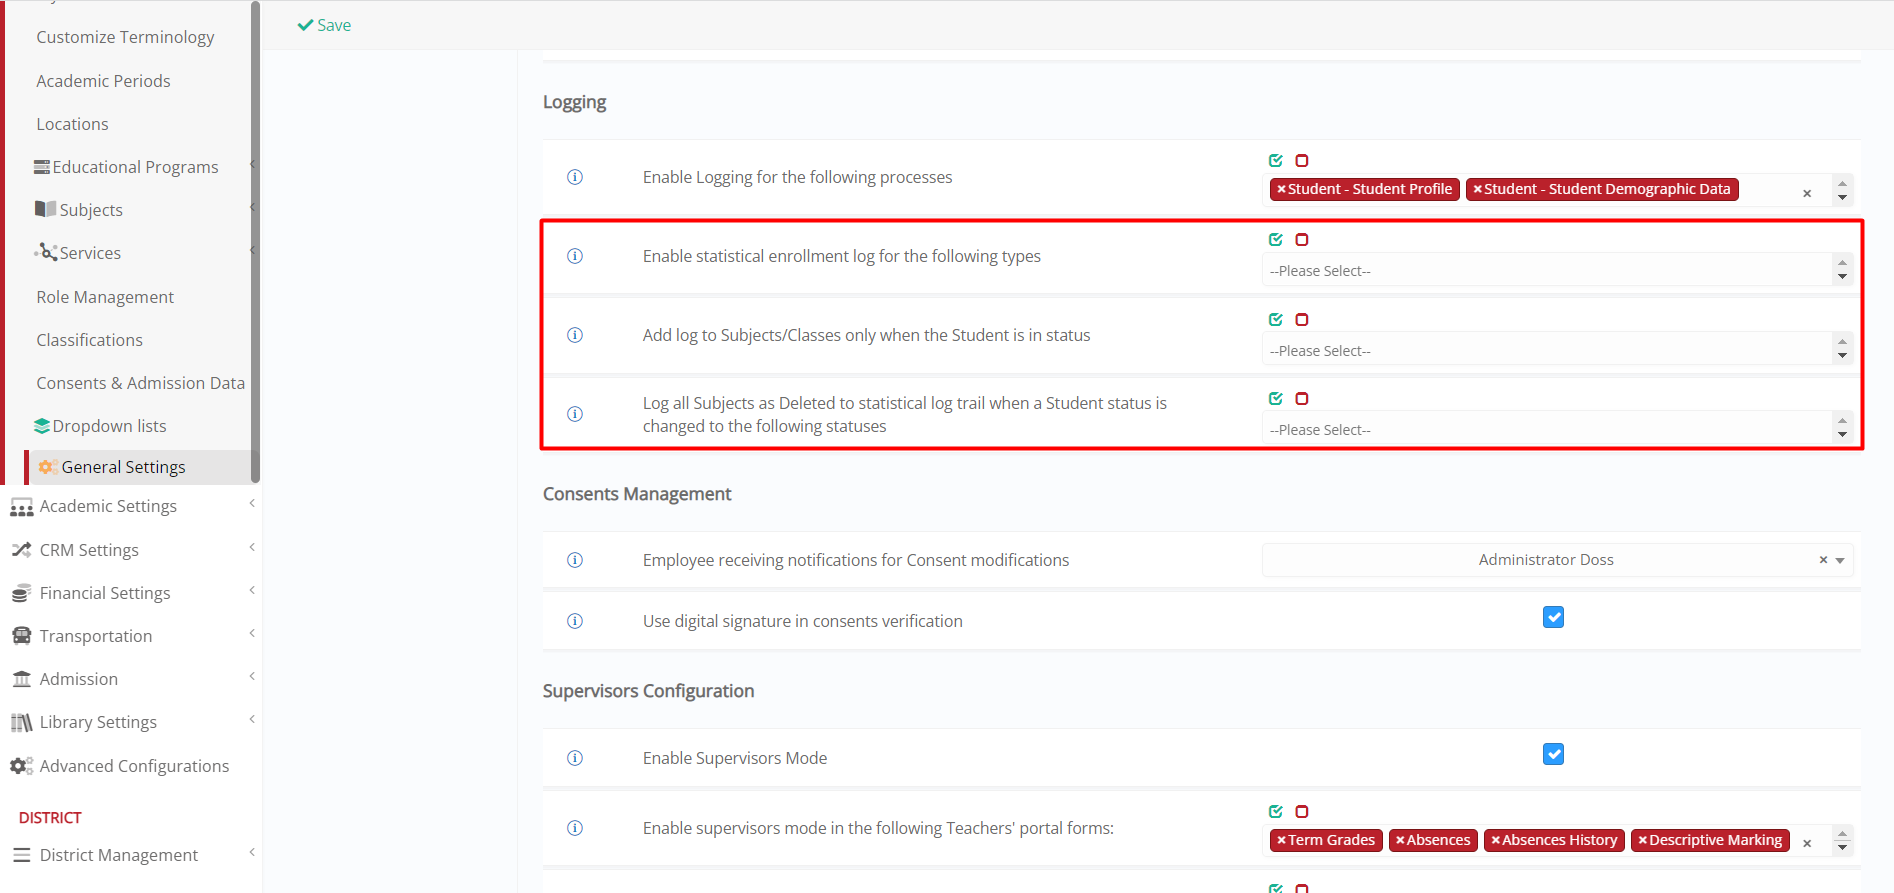Remove the Descriptive Marking tag
The image size is (1894, 893).
click(1642, 840)
